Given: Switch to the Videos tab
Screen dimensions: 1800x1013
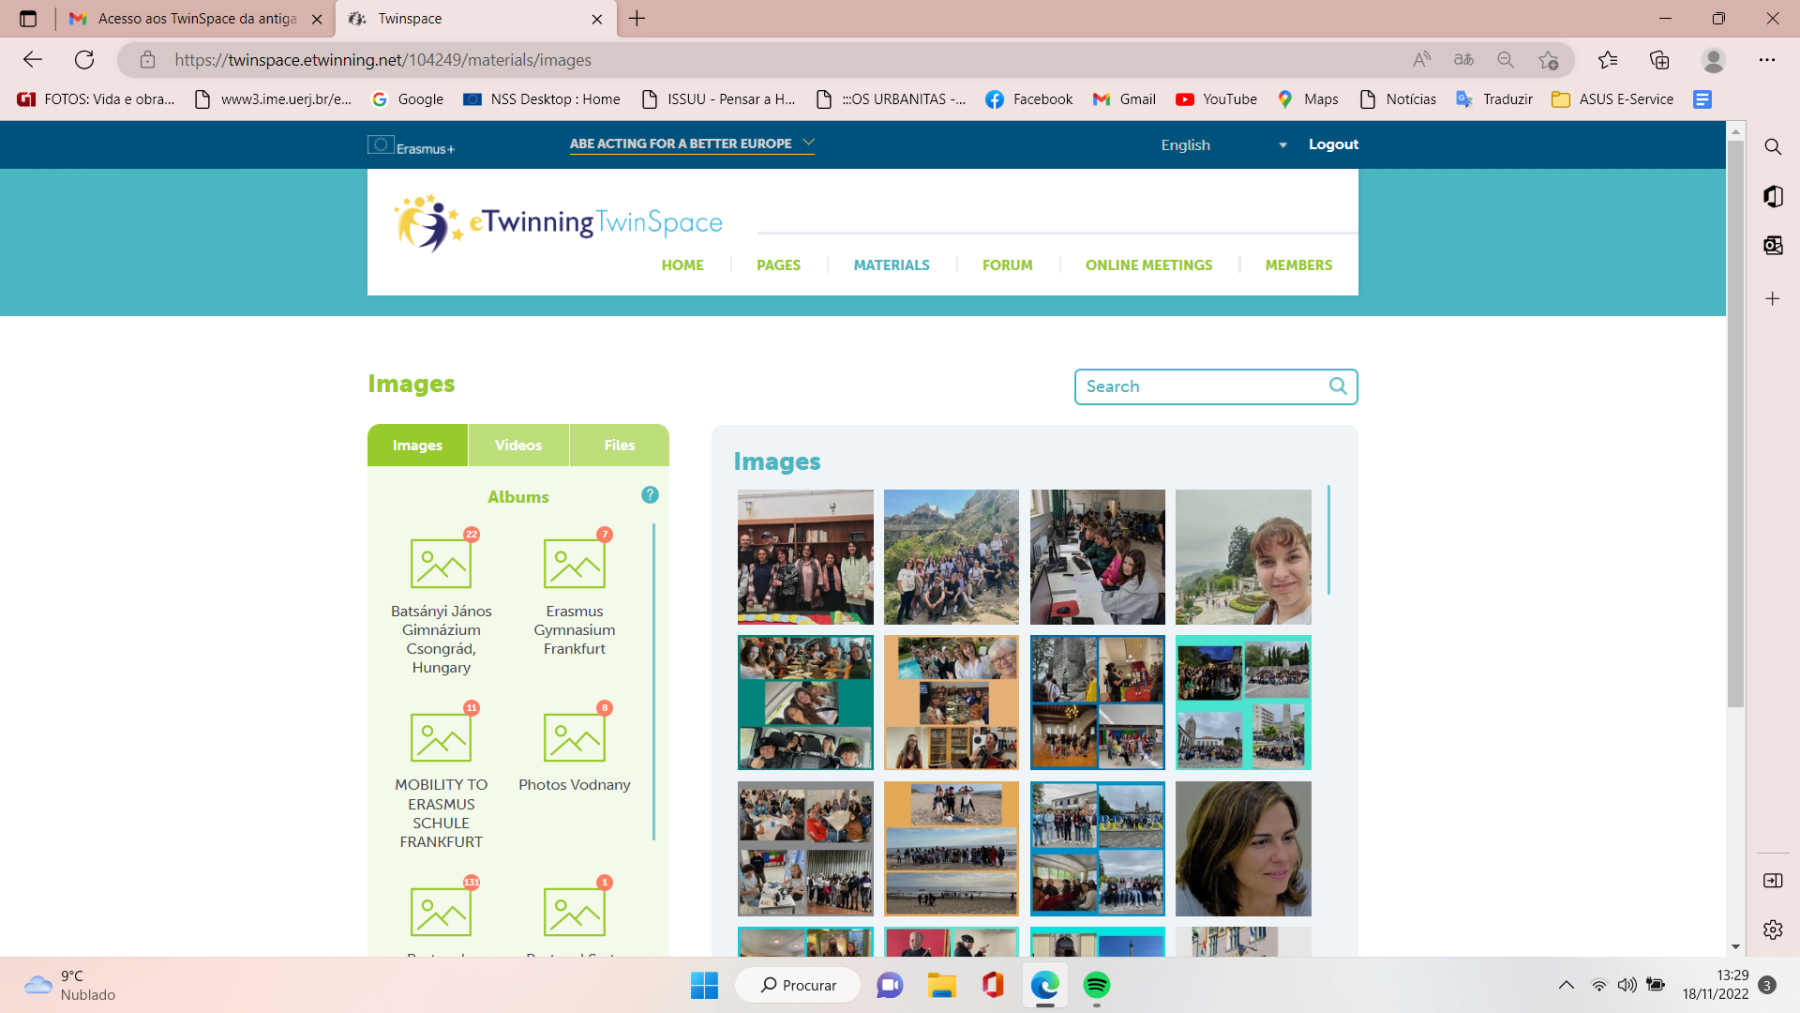Looking at the screenshot, I should [x=518, y=445].
